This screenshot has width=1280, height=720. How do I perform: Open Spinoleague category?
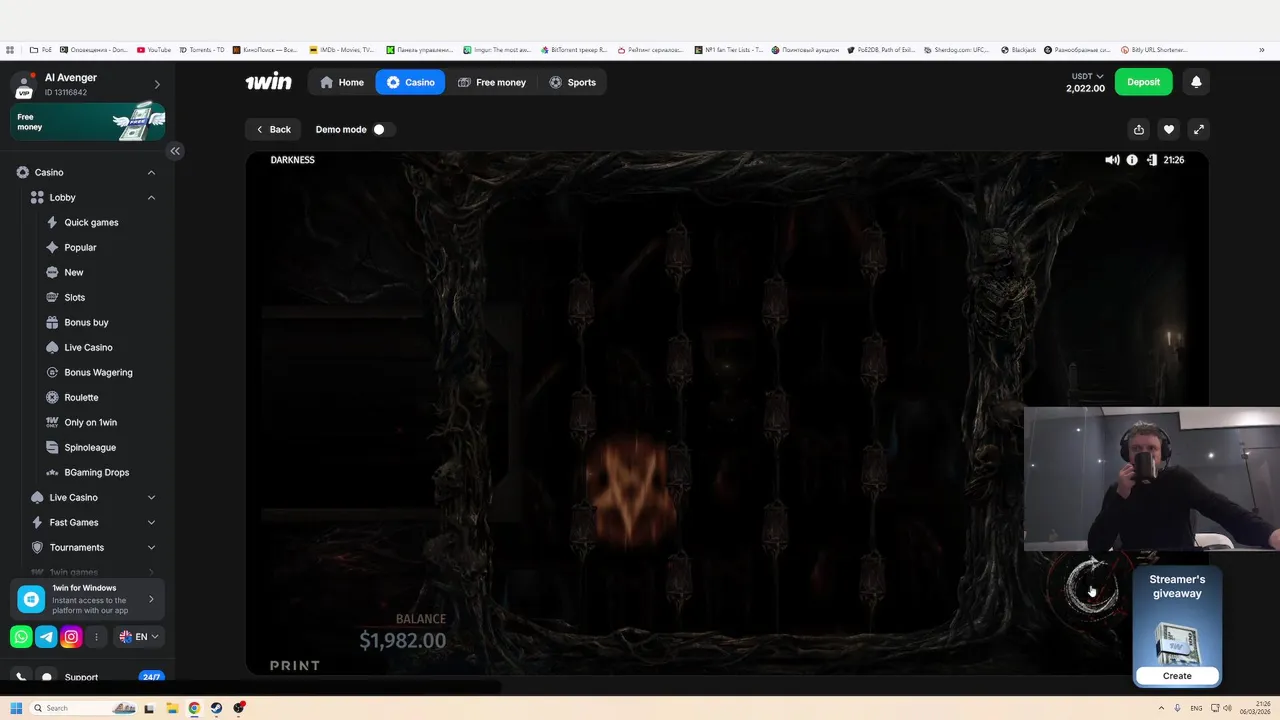(x=90, y=447)
